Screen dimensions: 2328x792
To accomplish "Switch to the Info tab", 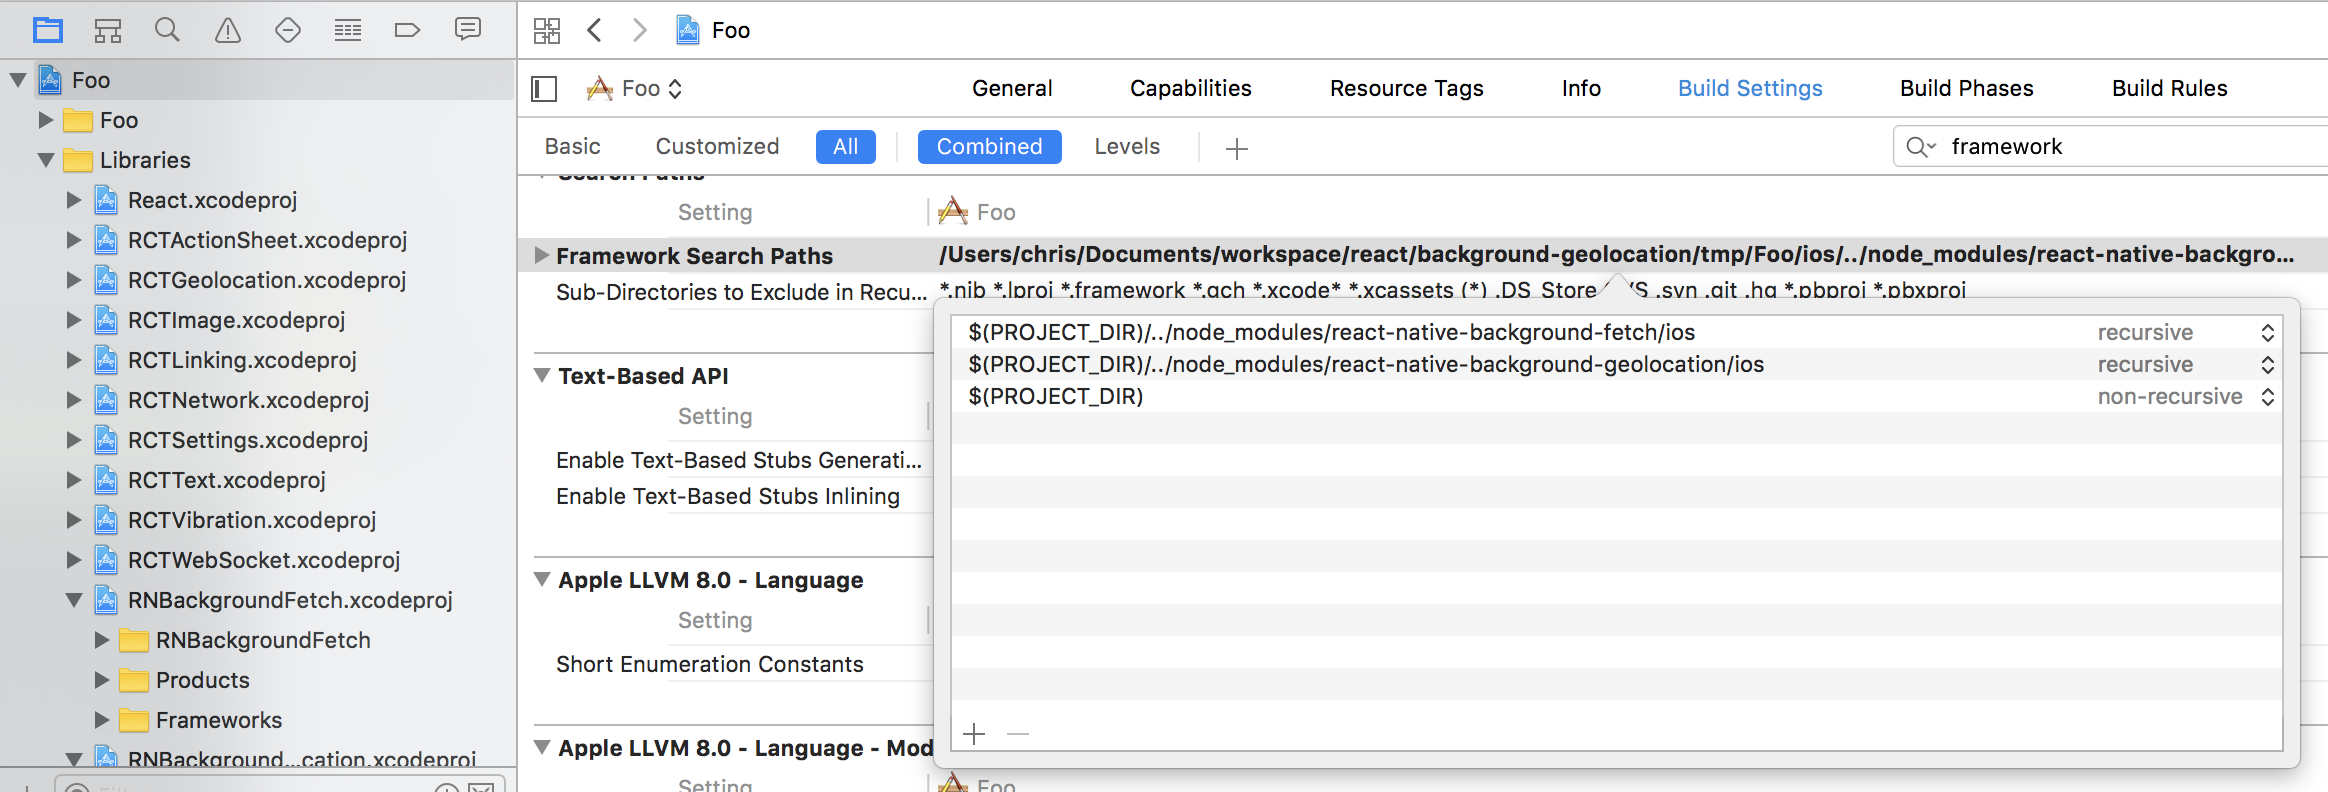I will 1581,88.
